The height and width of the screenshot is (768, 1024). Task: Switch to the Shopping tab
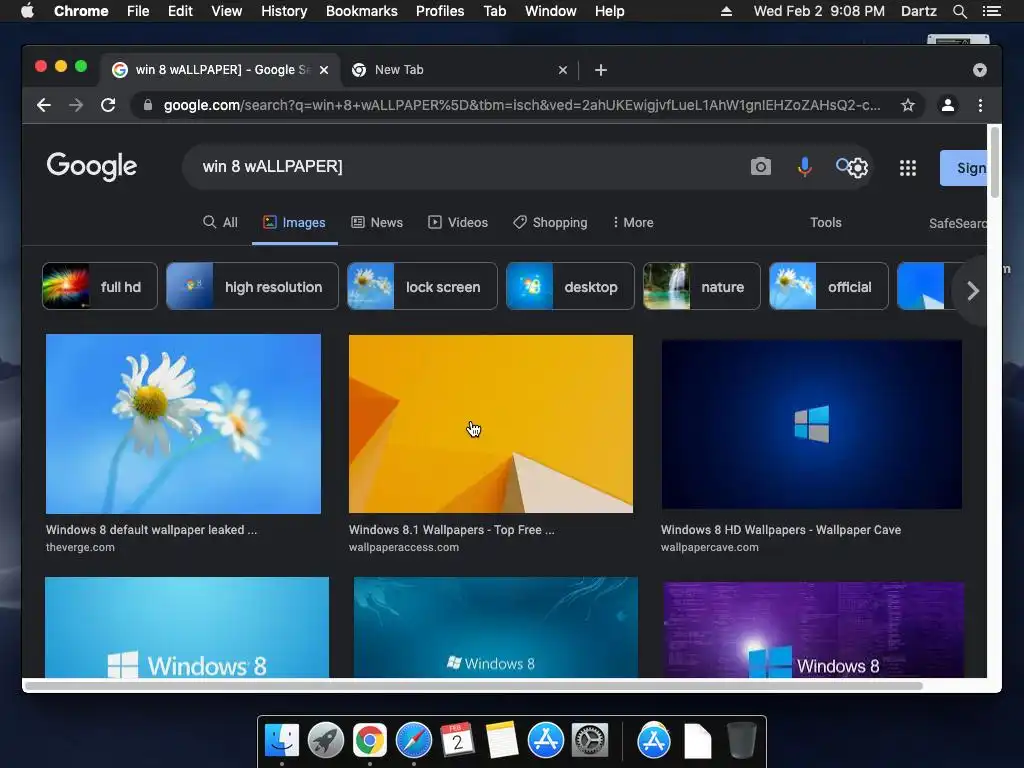click(550, 223)
